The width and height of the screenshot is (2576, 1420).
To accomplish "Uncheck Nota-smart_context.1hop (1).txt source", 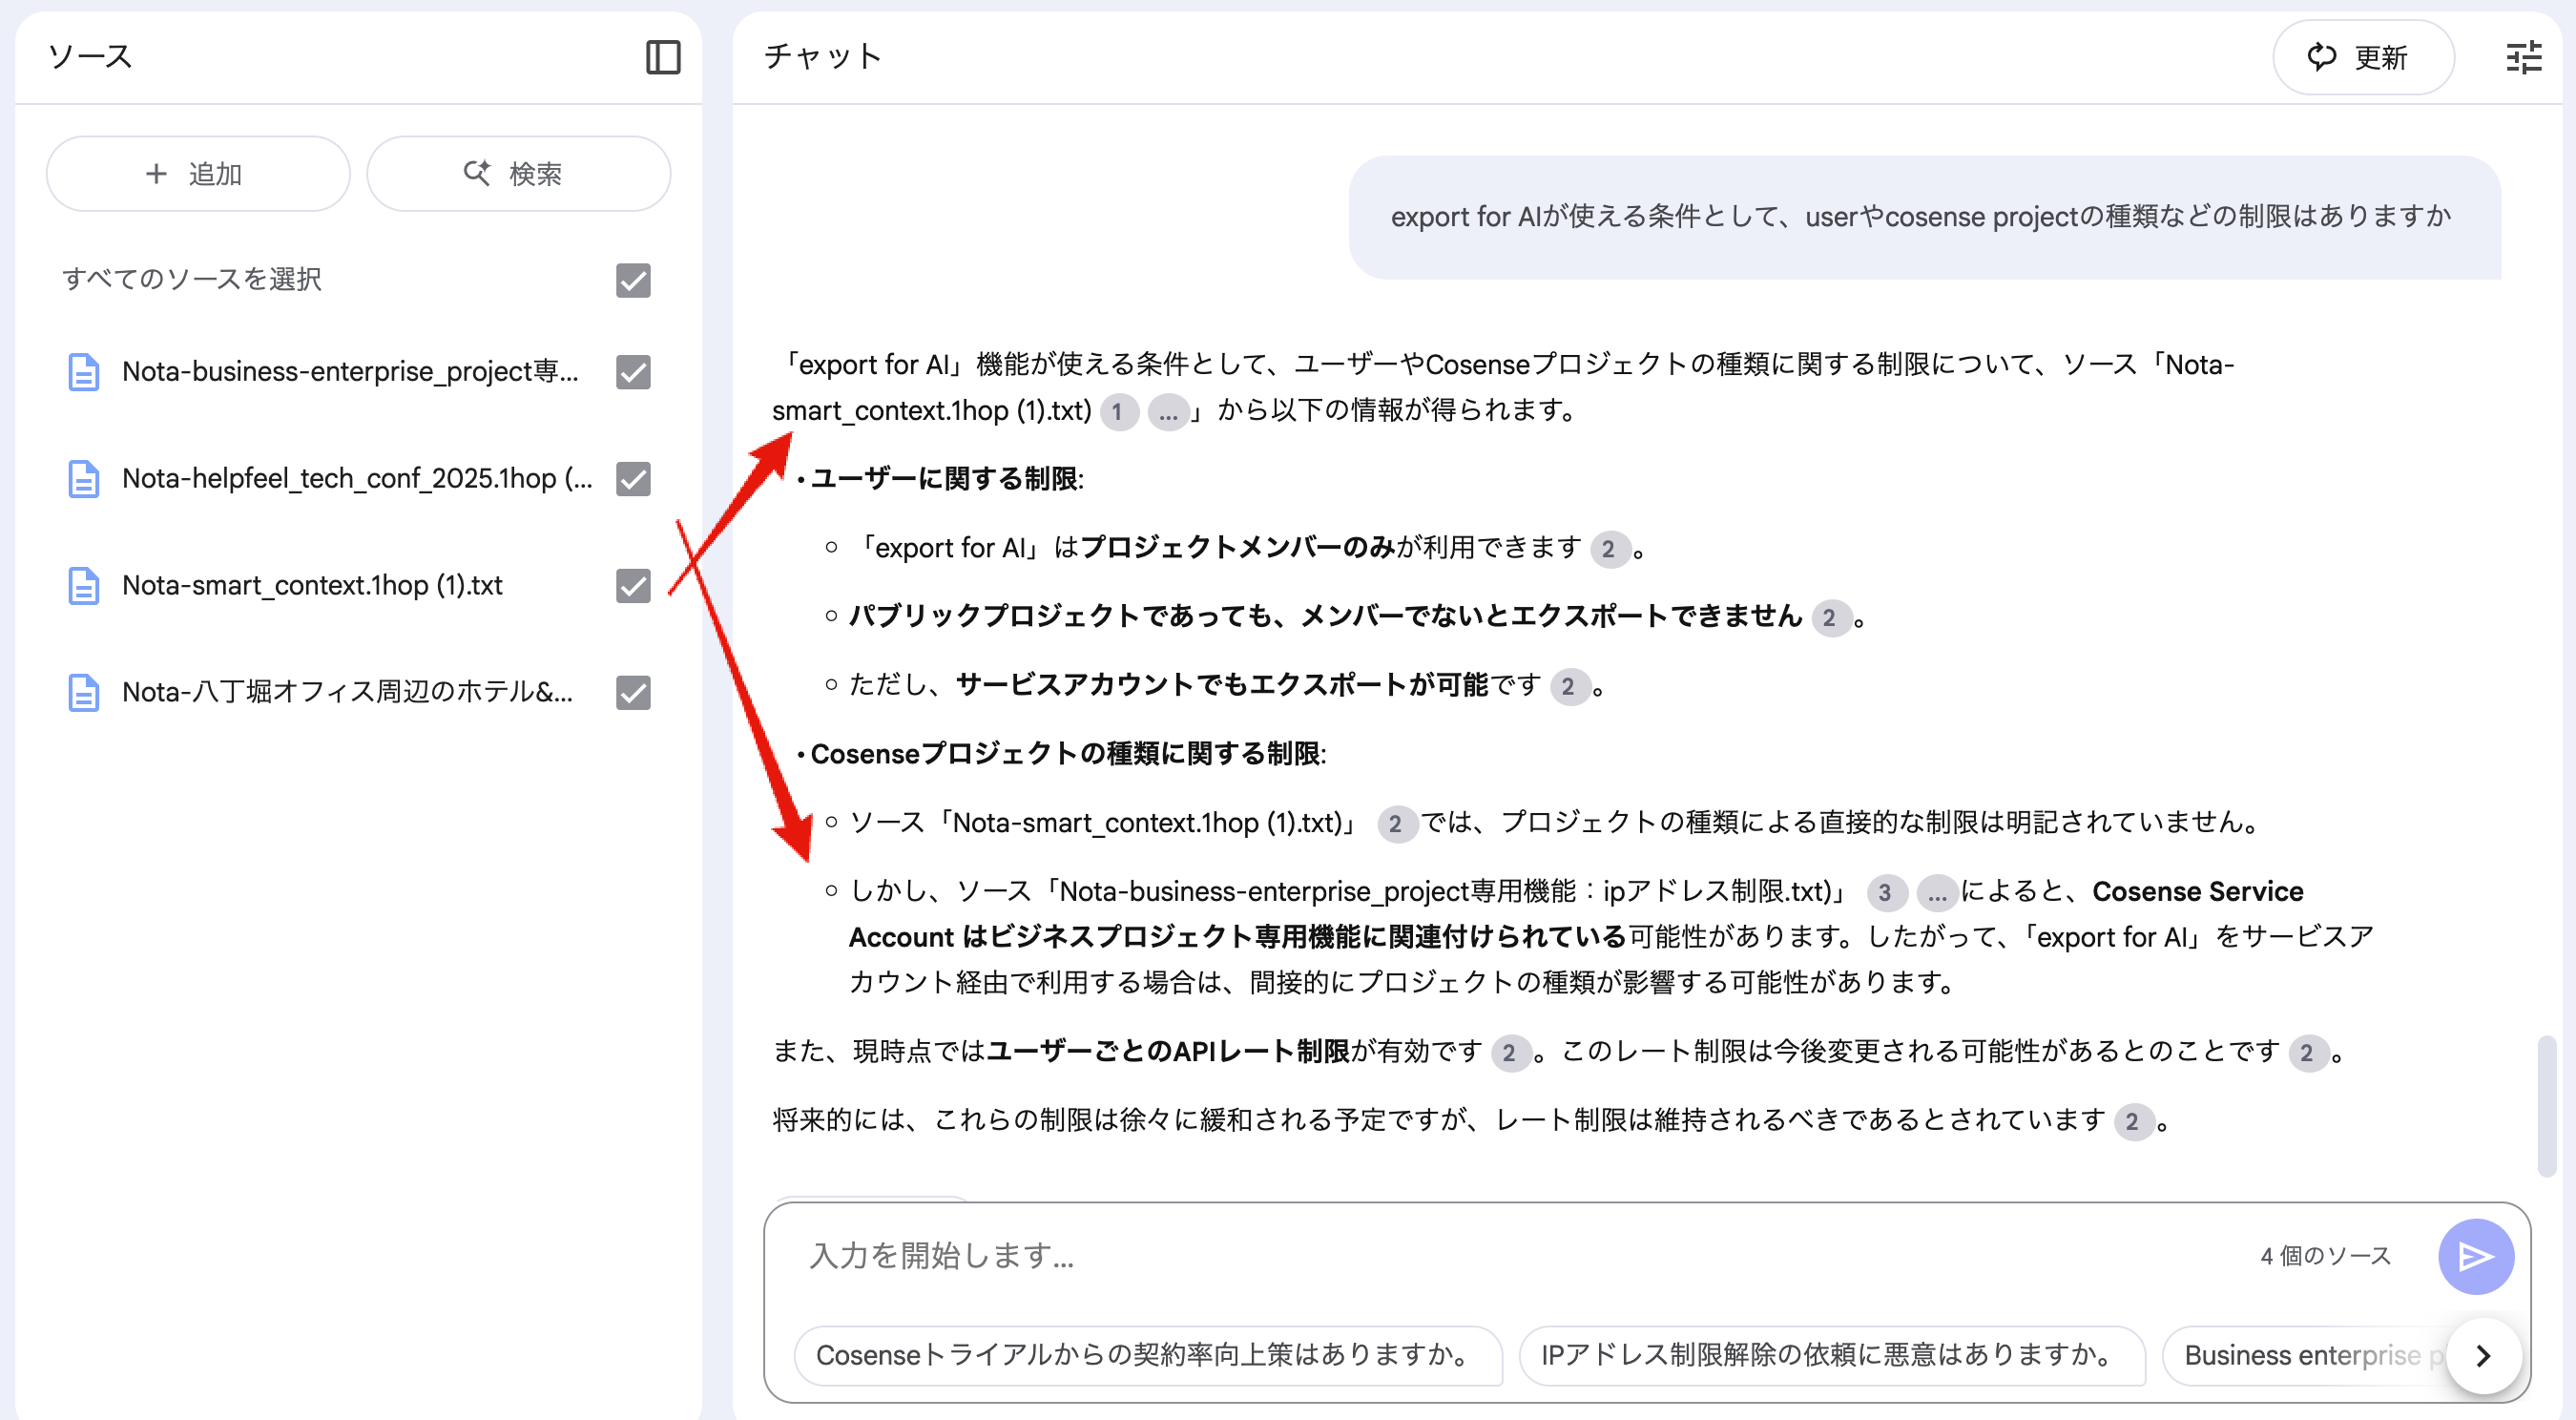I will tap(633, 585).
